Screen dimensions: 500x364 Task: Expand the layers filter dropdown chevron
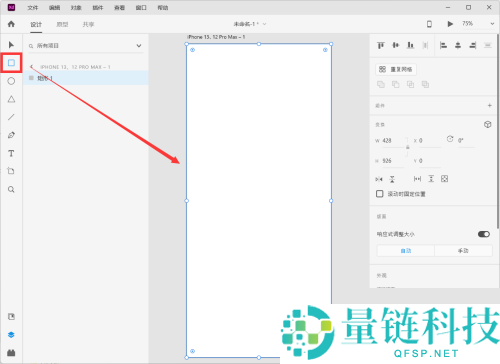coord(139,46)
